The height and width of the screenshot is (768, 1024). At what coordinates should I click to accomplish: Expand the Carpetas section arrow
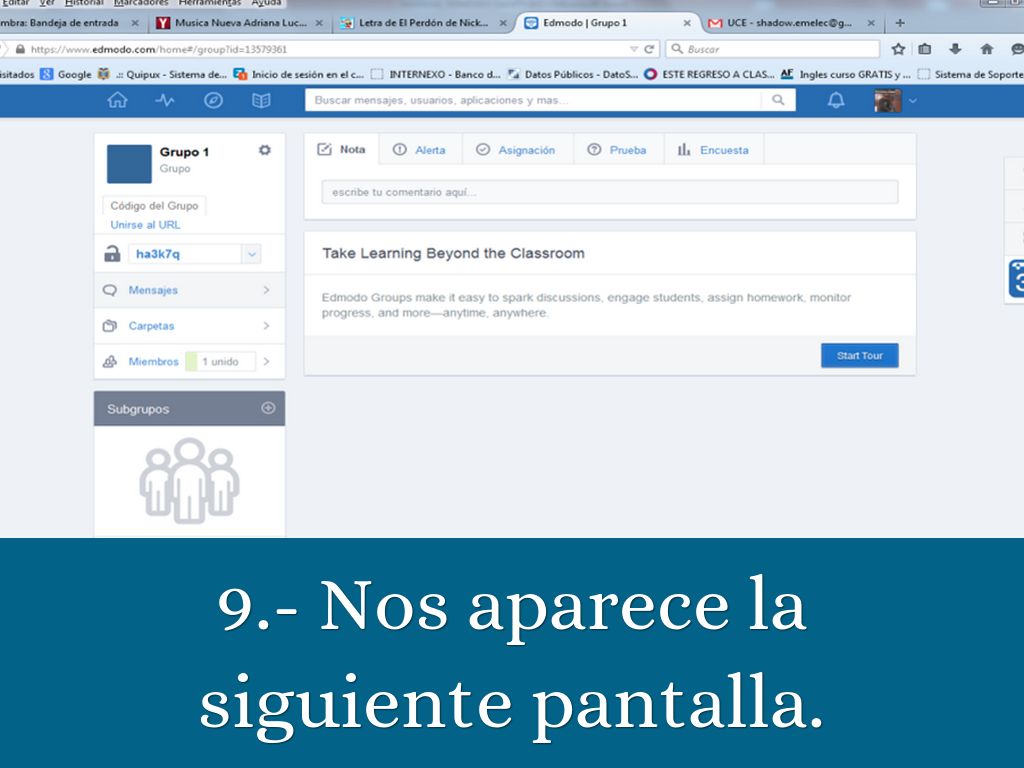click(266, 326)
